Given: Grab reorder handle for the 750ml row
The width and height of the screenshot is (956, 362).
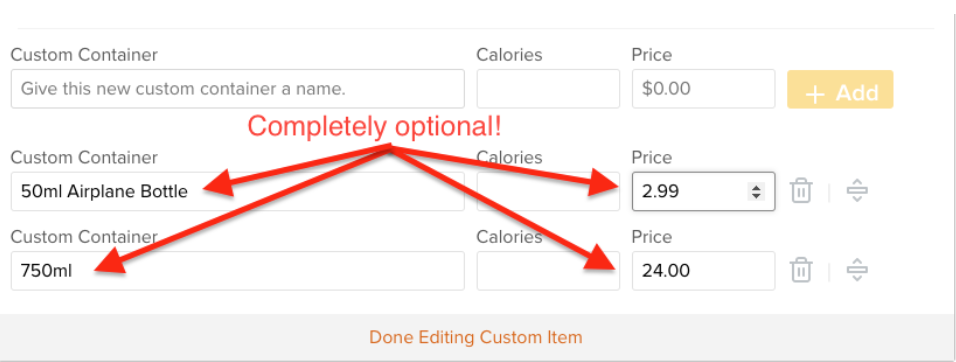Looking at the screenshot, I should tap(857, 270).
